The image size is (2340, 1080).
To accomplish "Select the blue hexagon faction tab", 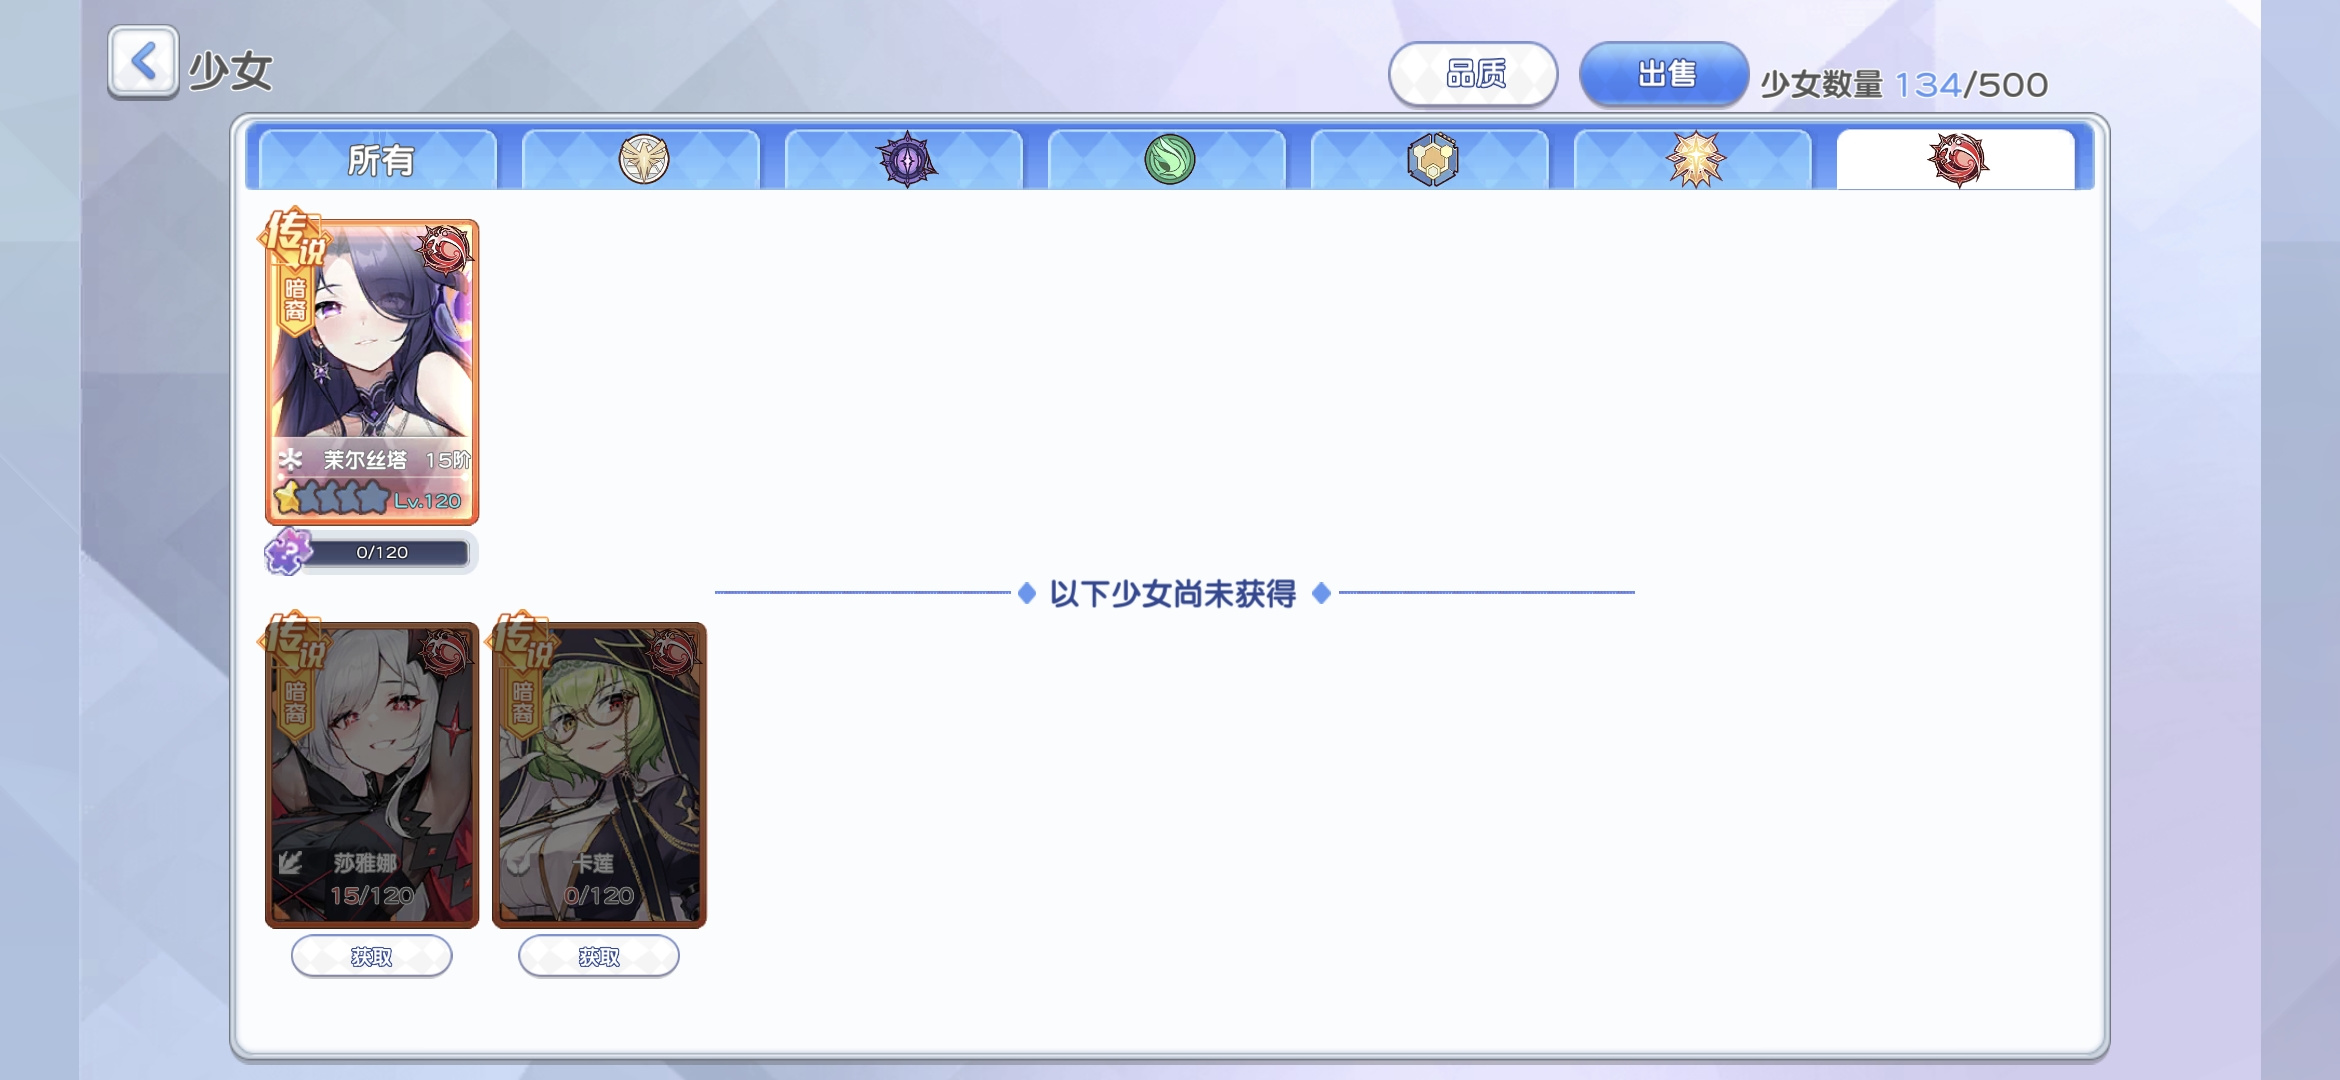I will 1431,159.
